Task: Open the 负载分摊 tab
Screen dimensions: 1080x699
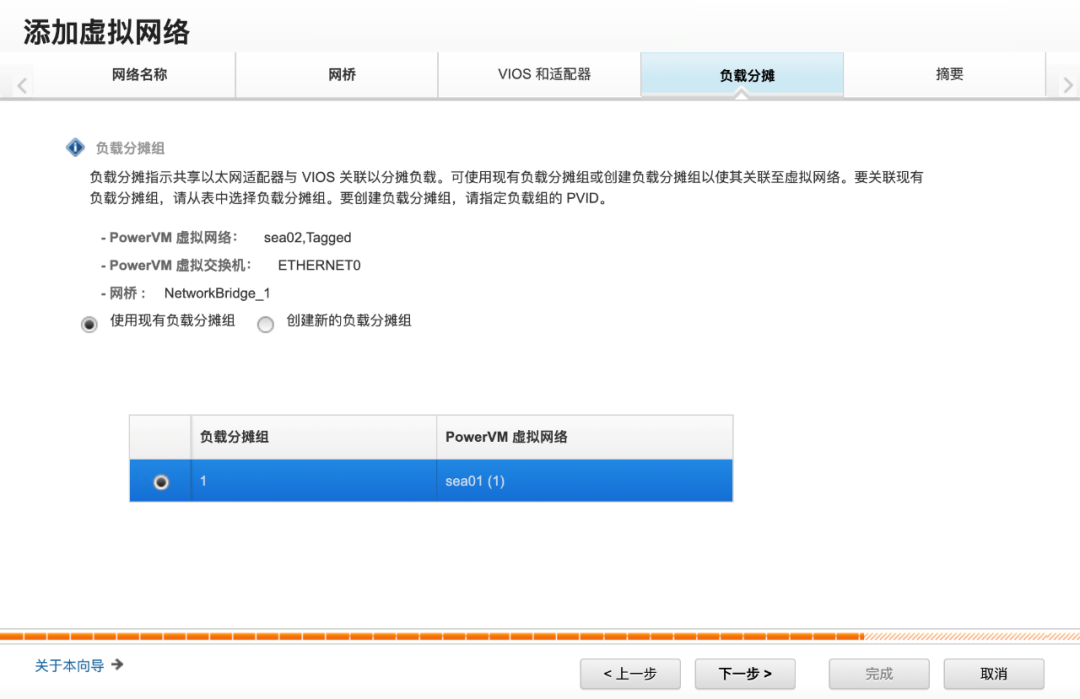Action: 742,74
